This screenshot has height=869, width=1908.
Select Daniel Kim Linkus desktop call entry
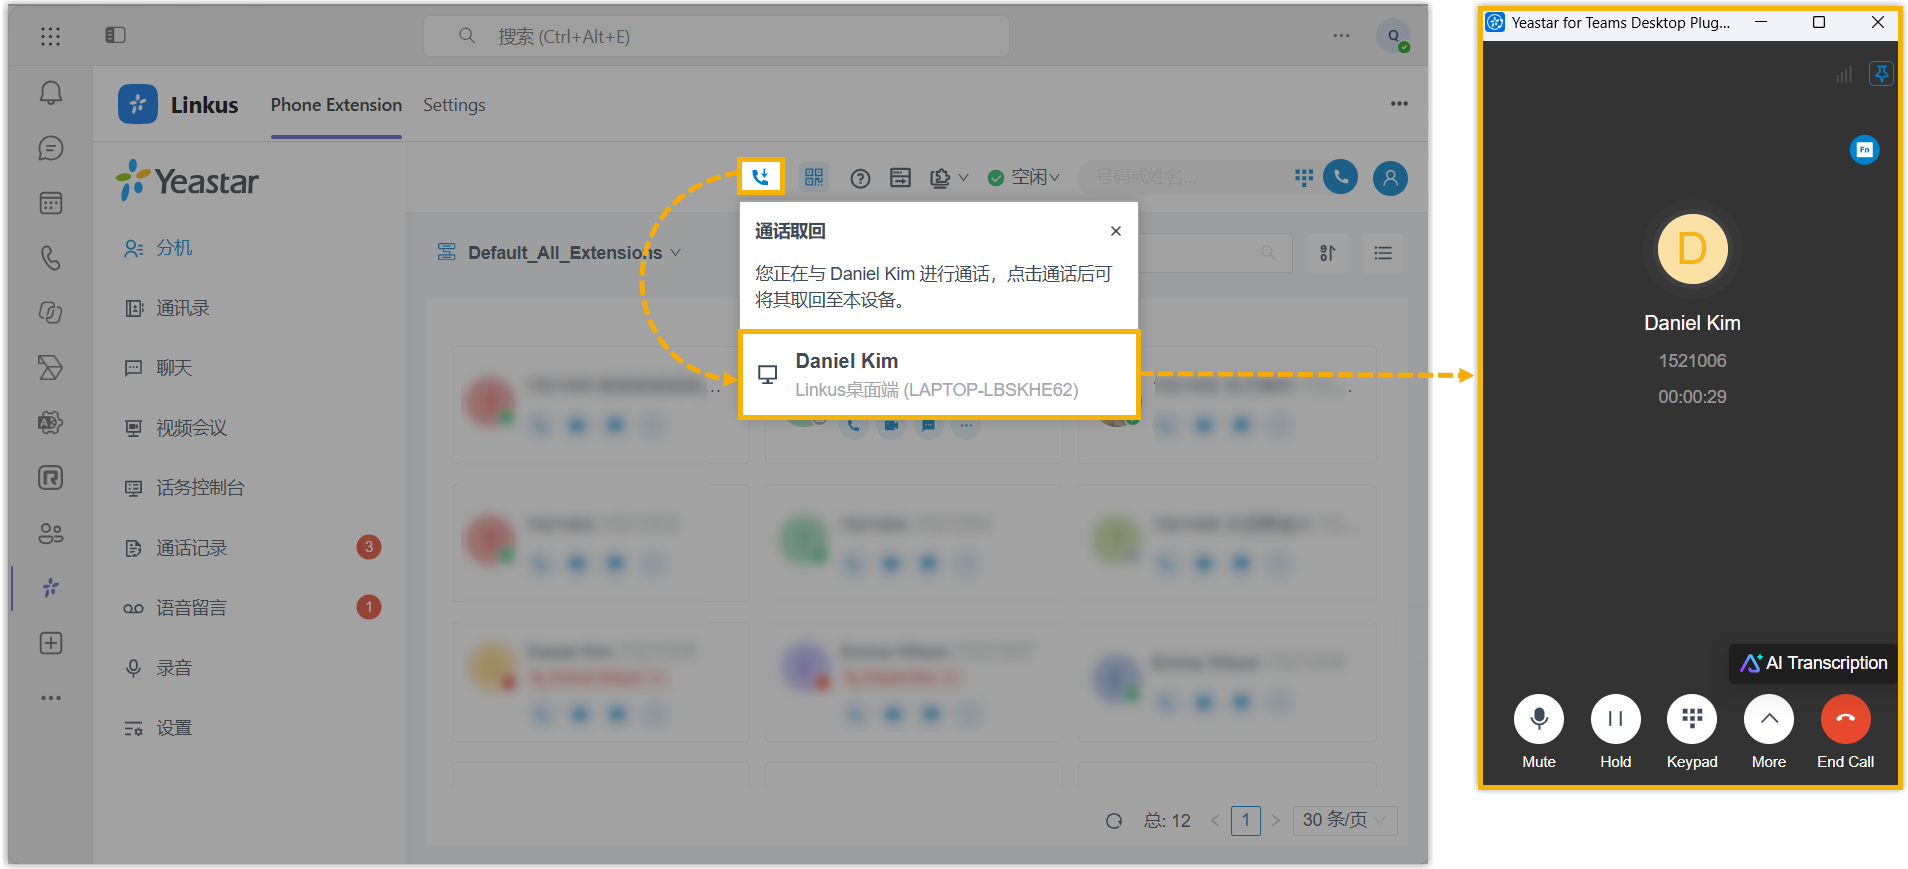(x=939, y=374)
